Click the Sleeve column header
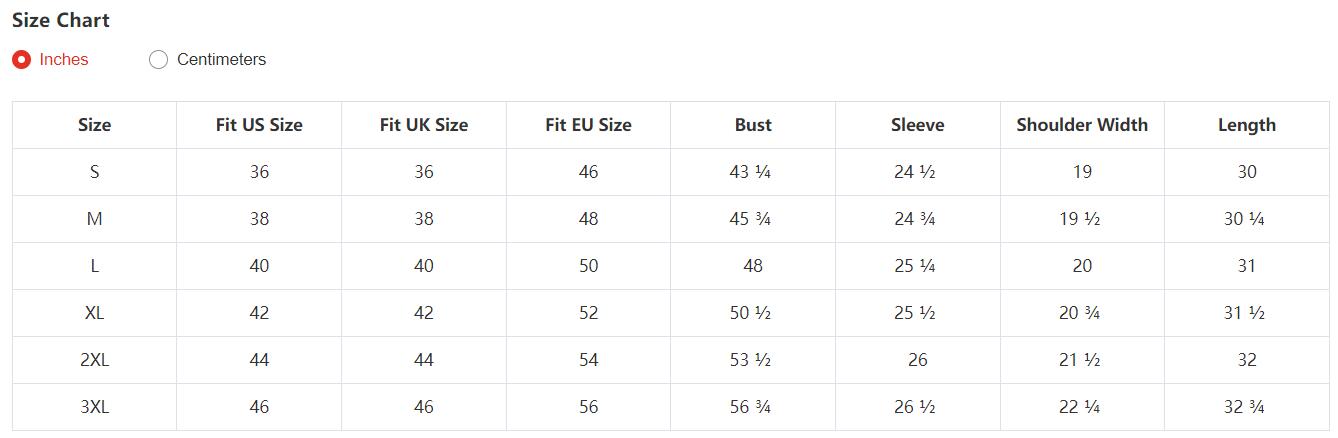This screenshot has width=1338, height=438. tap(917, 125)
